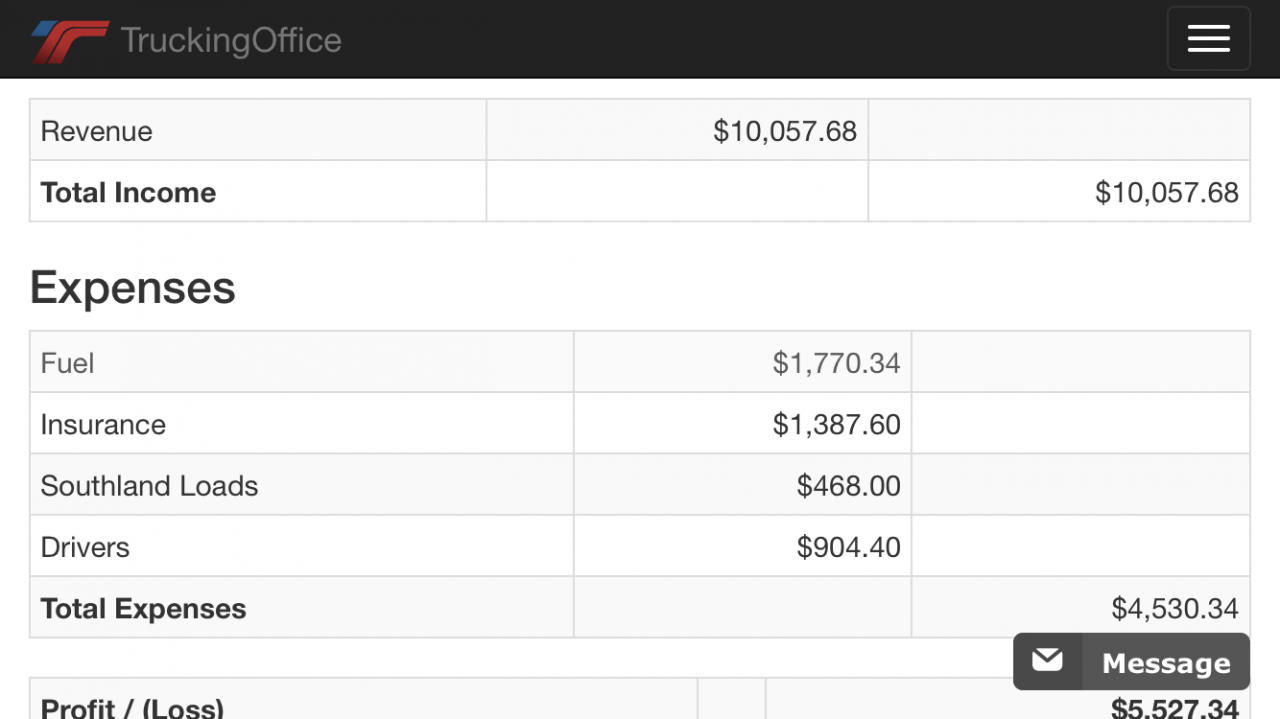
Task: Click the TruckingOffice brand name link
Action: tap(231, 41)
